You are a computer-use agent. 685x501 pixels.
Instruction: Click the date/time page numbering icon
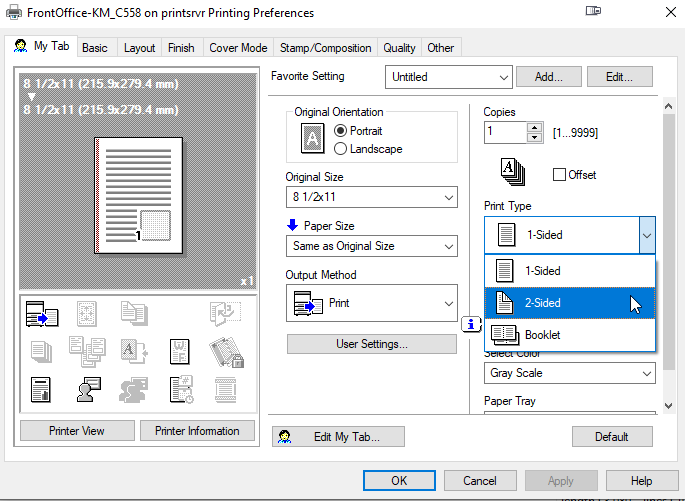click(181, 389)
